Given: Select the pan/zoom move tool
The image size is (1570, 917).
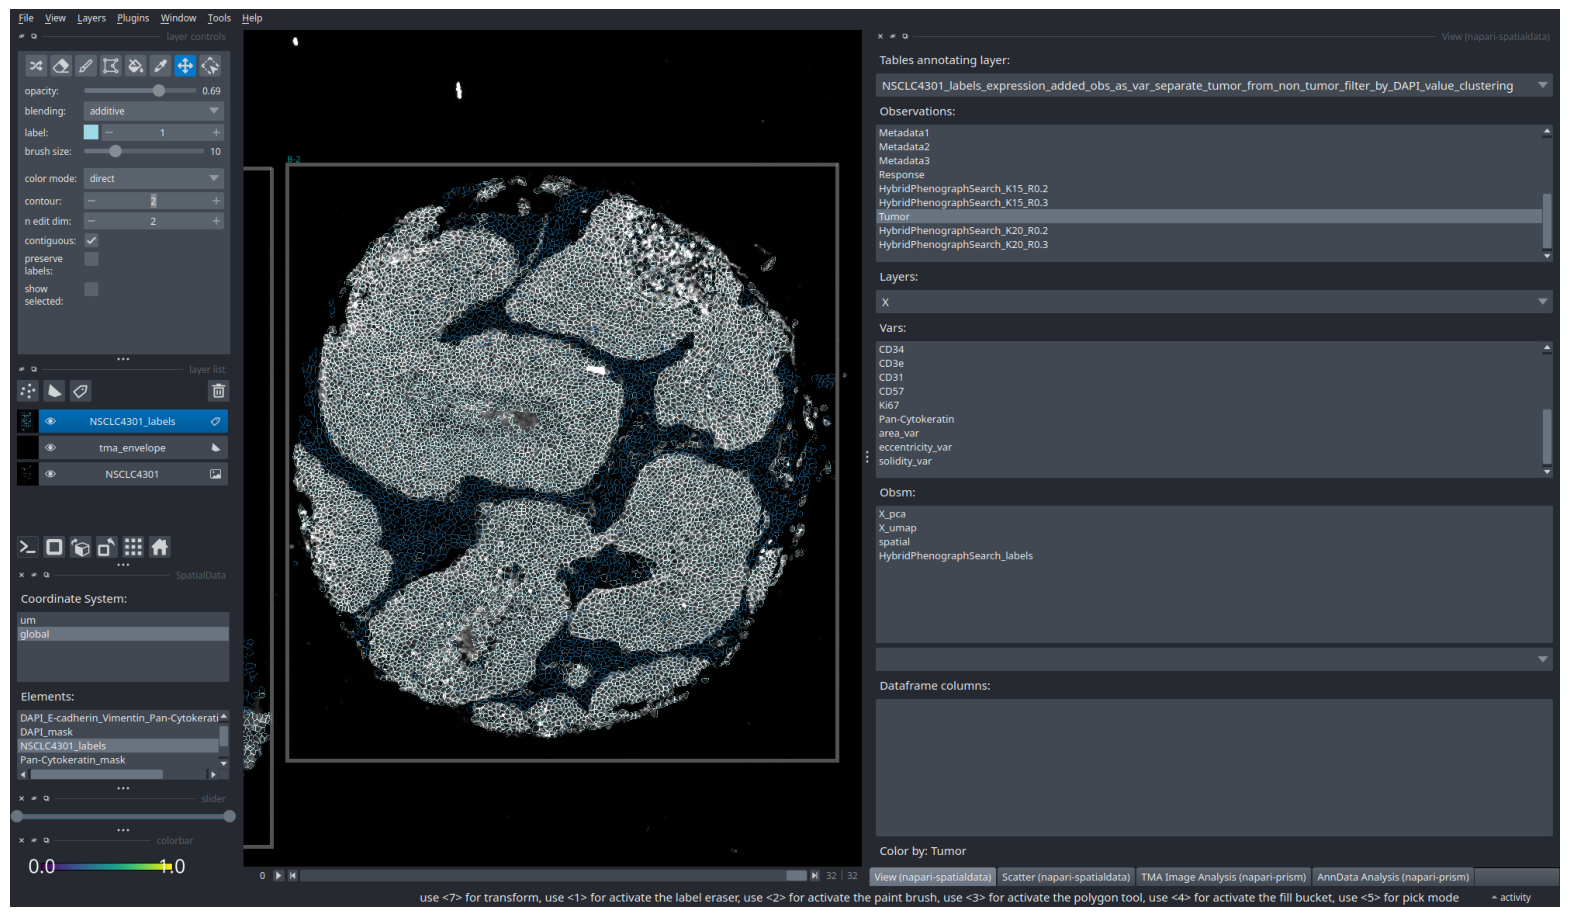Looking at the screenshot, I should click(185, 66).
